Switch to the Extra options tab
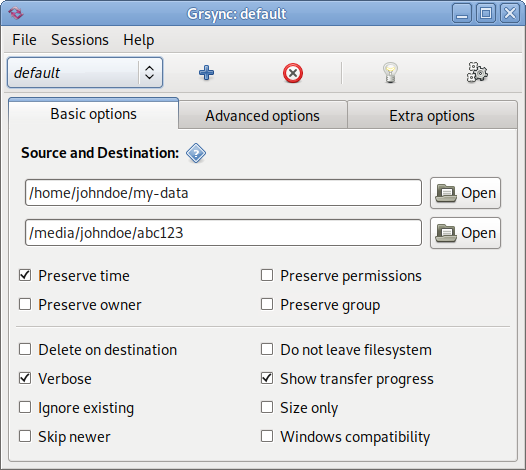 432,116
